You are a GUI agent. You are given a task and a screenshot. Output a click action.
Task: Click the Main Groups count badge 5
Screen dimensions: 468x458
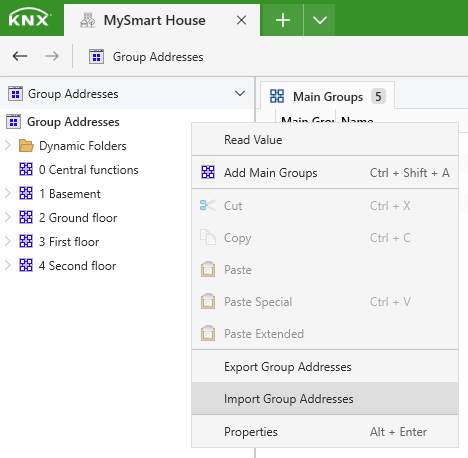[378, 97]
